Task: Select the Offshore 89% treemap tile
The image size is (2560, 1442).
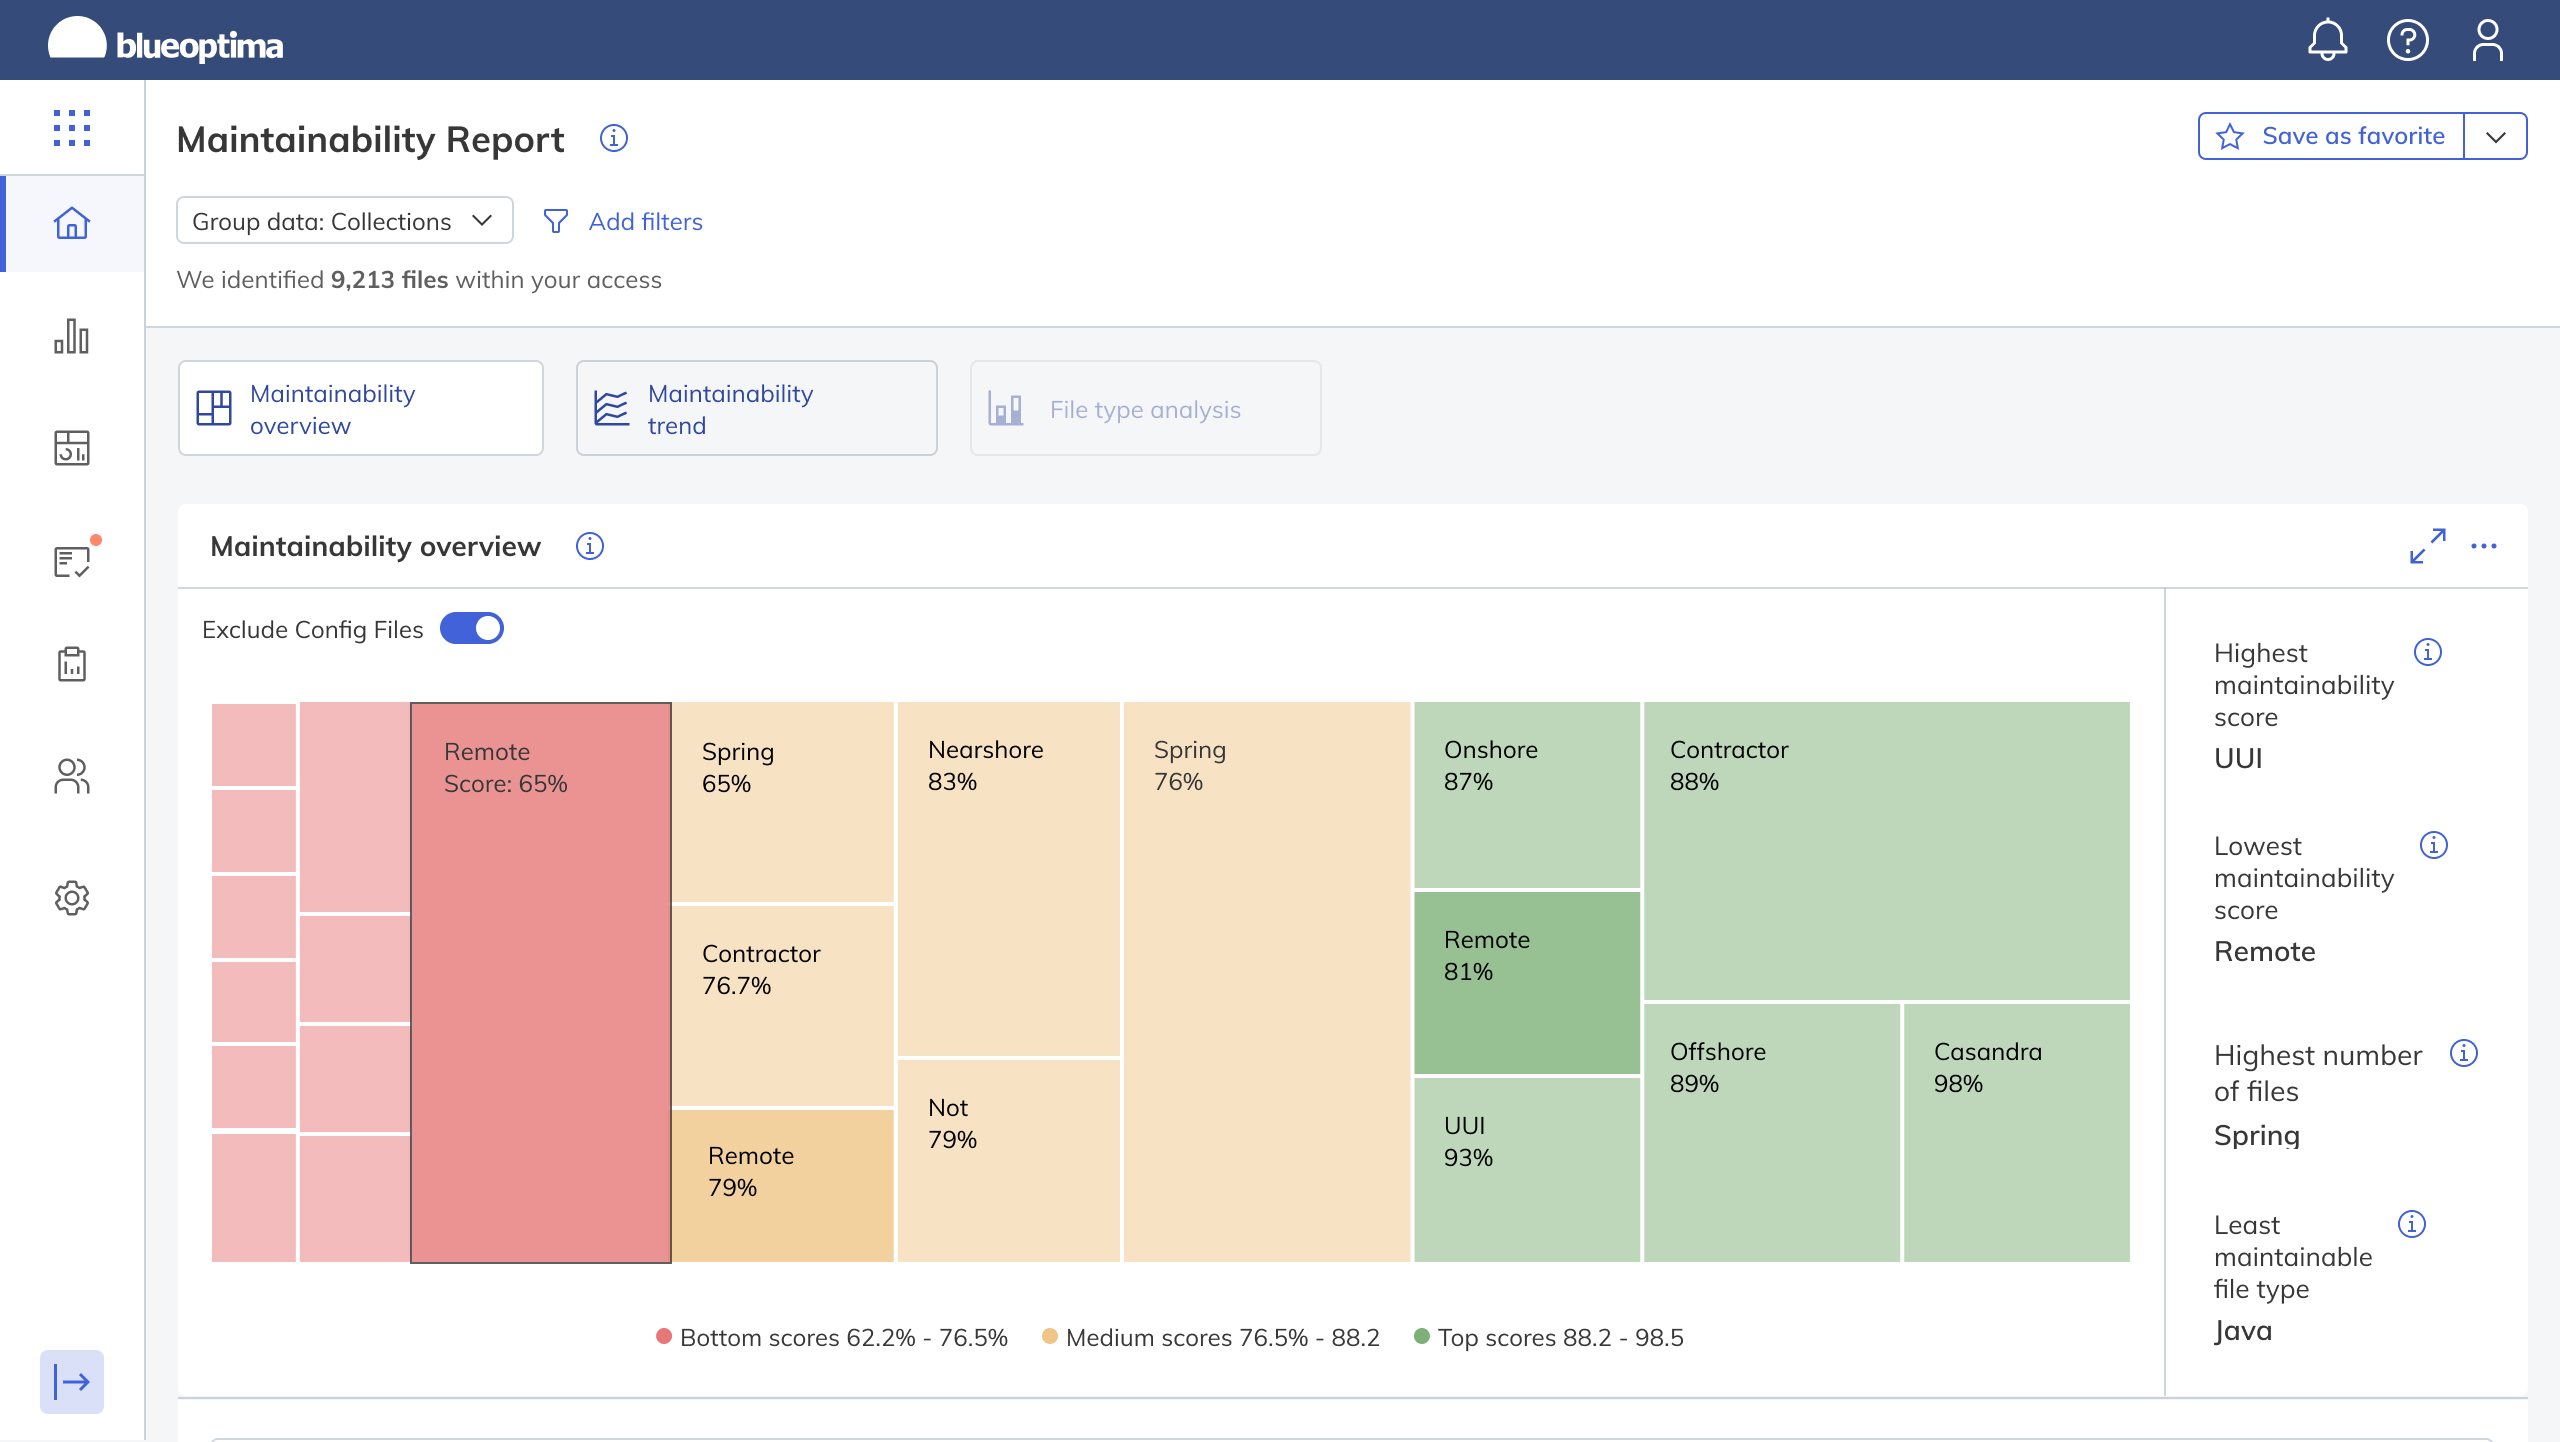Action: pyautogui.click(x=1772, y=1133)
